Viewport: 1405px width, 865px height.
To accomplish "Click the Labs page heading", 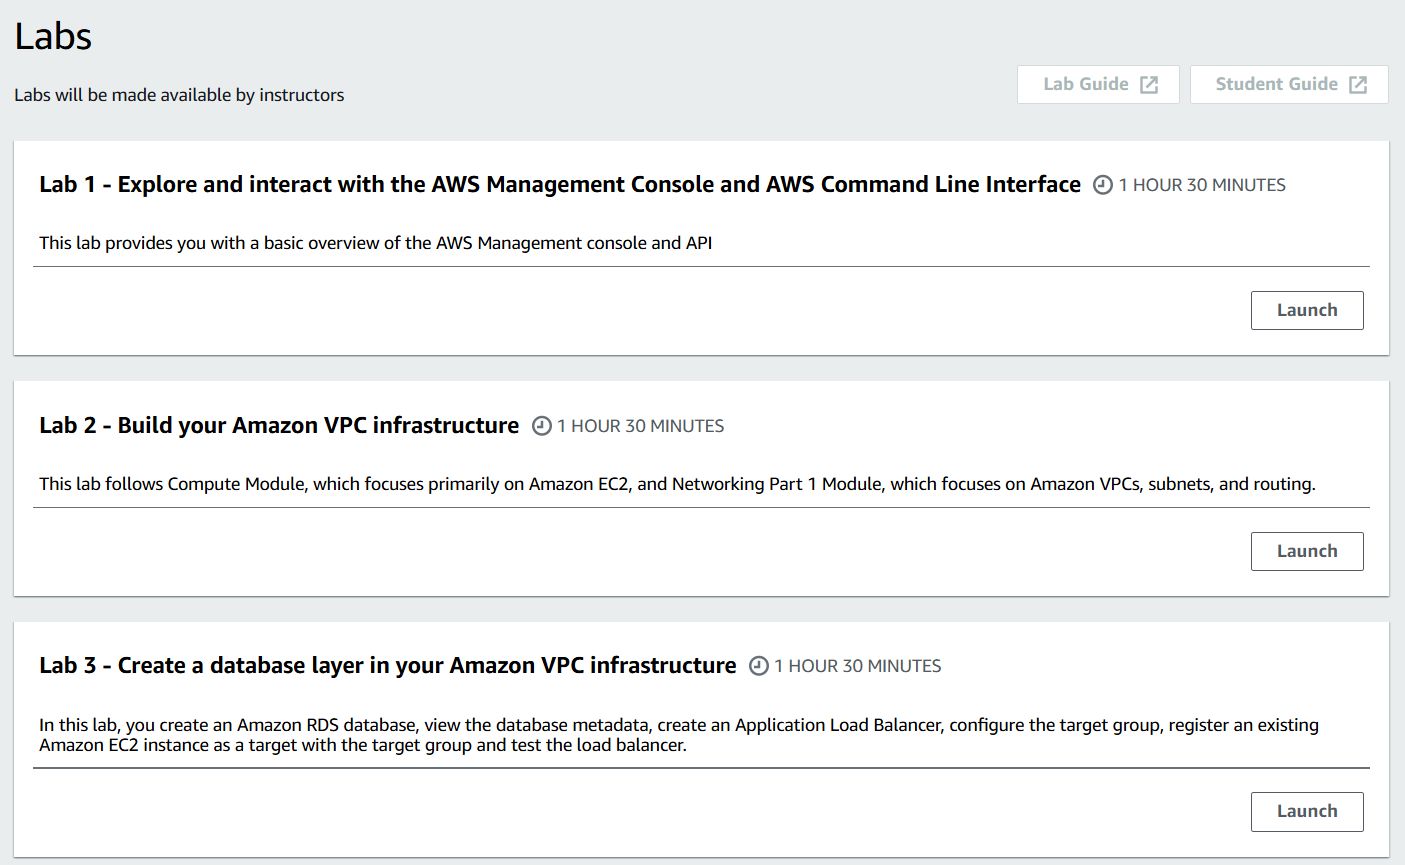I will coord(53,37).
